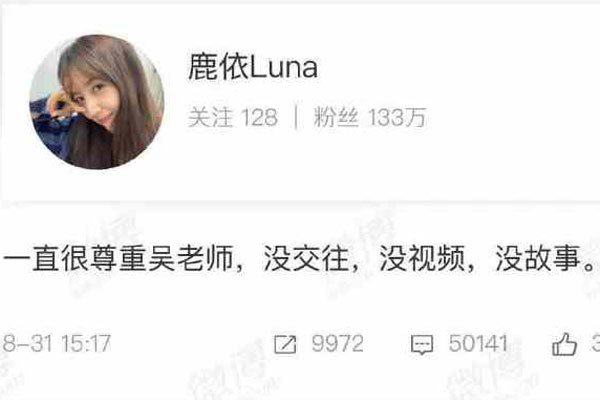Click the phrase 没视频 in post

(x=422, y=259)
